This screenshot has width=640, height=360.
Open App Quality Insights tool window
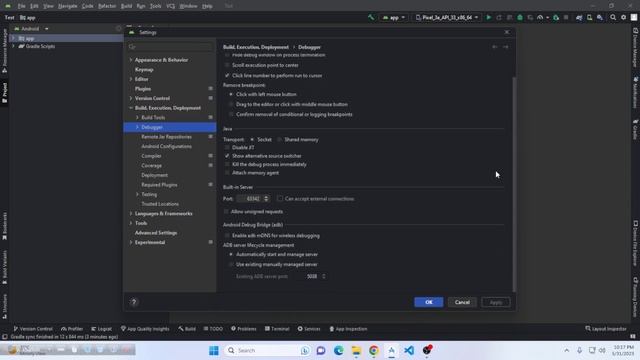point(145,329)
